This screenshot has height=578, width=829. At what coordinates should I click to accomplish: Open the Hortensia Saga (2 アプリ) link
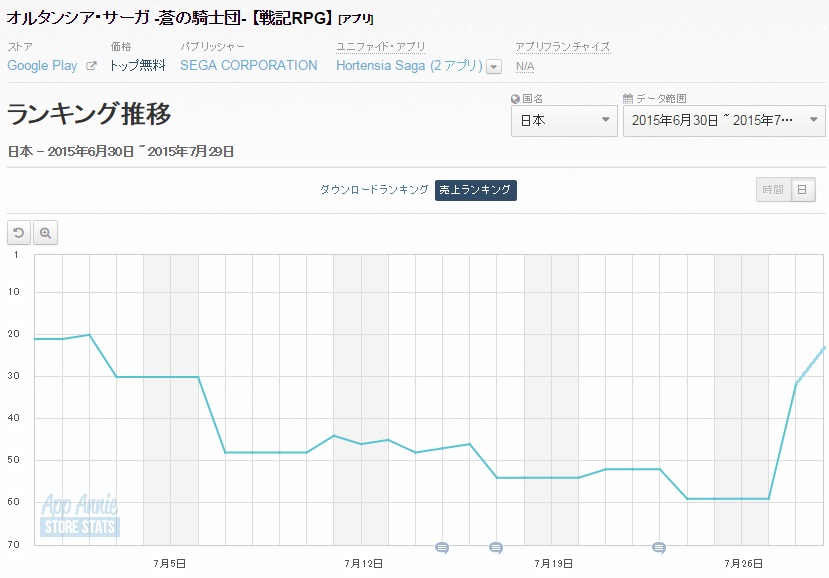point(409,66)
